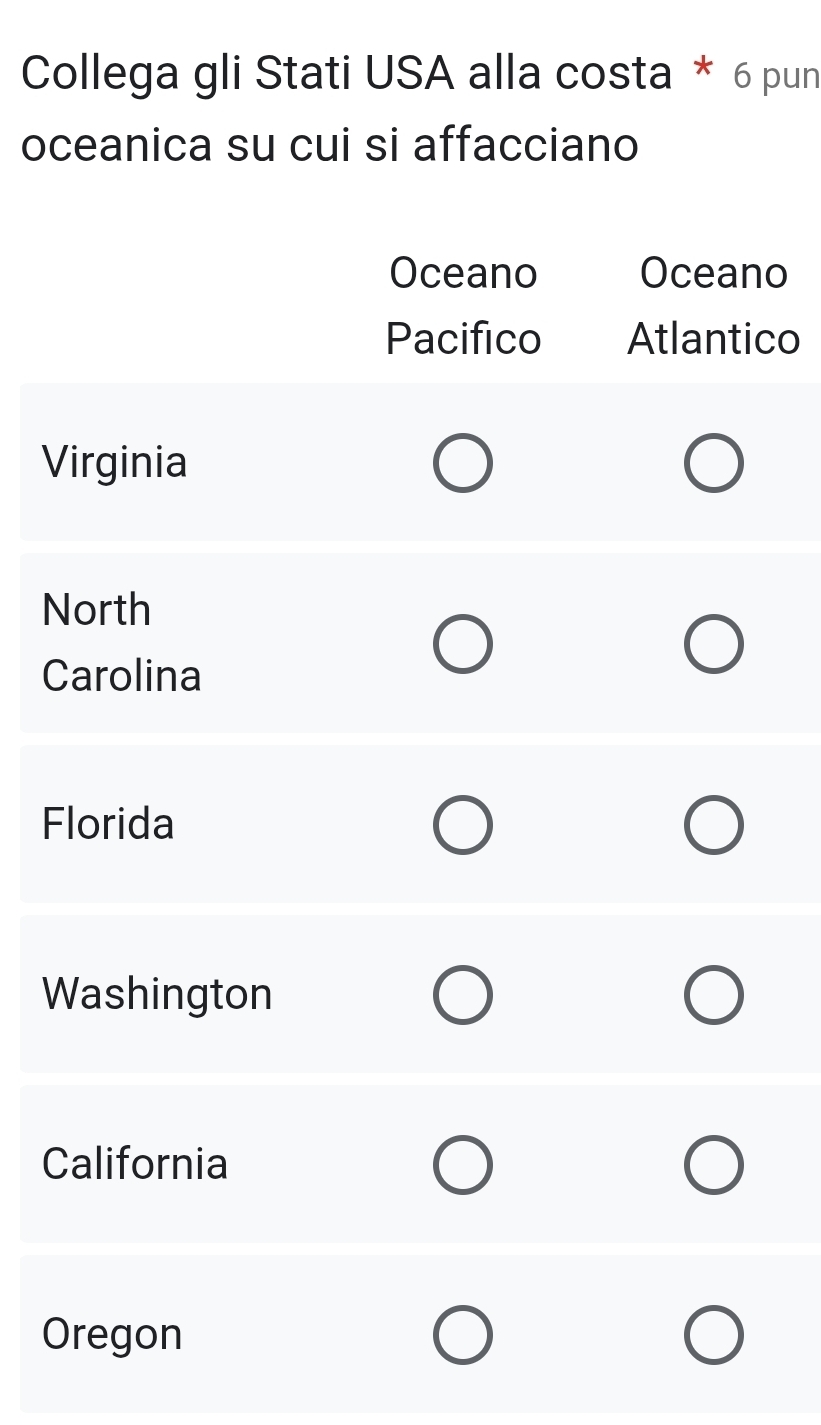Select Oceano Atlantico for Virginia
The height and width of the screenshot is (1425, 821).
(714, 463)
